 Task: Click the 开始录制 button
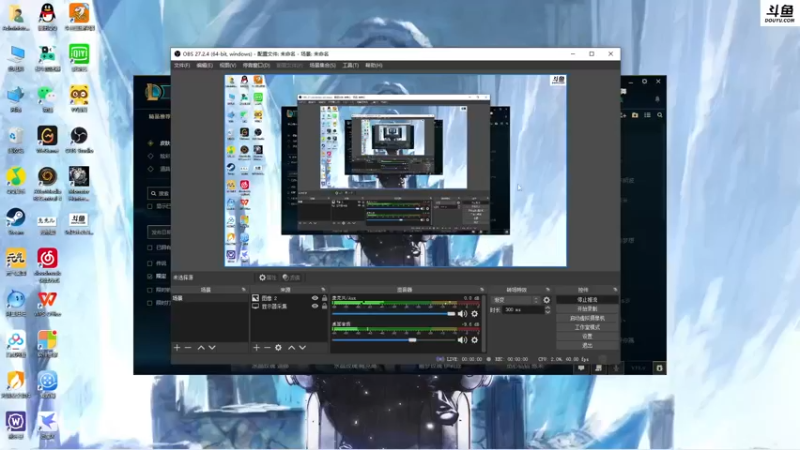(x=587, y=309)
